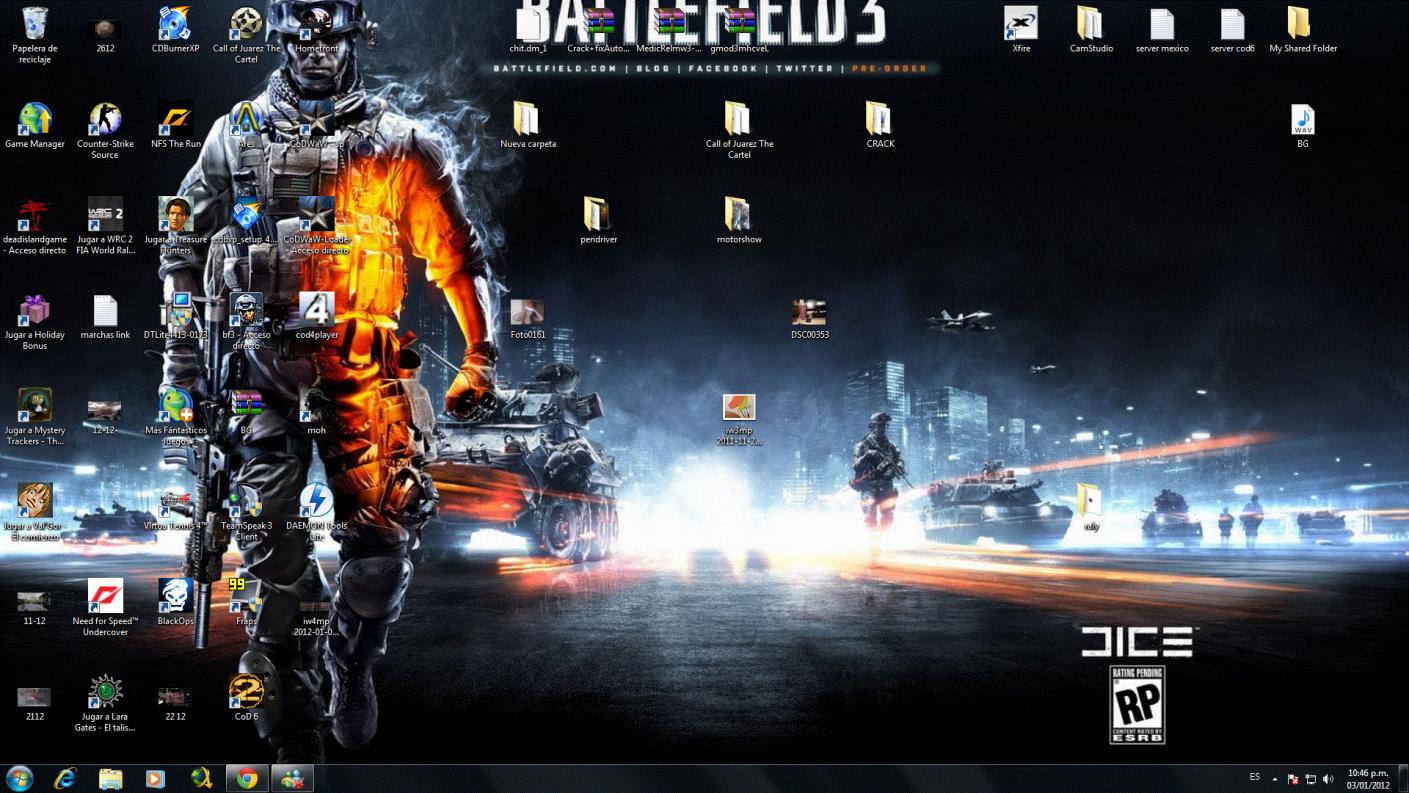
Task: Select Jugar a Lara Gates icon
Action: [x=105, y=691]
